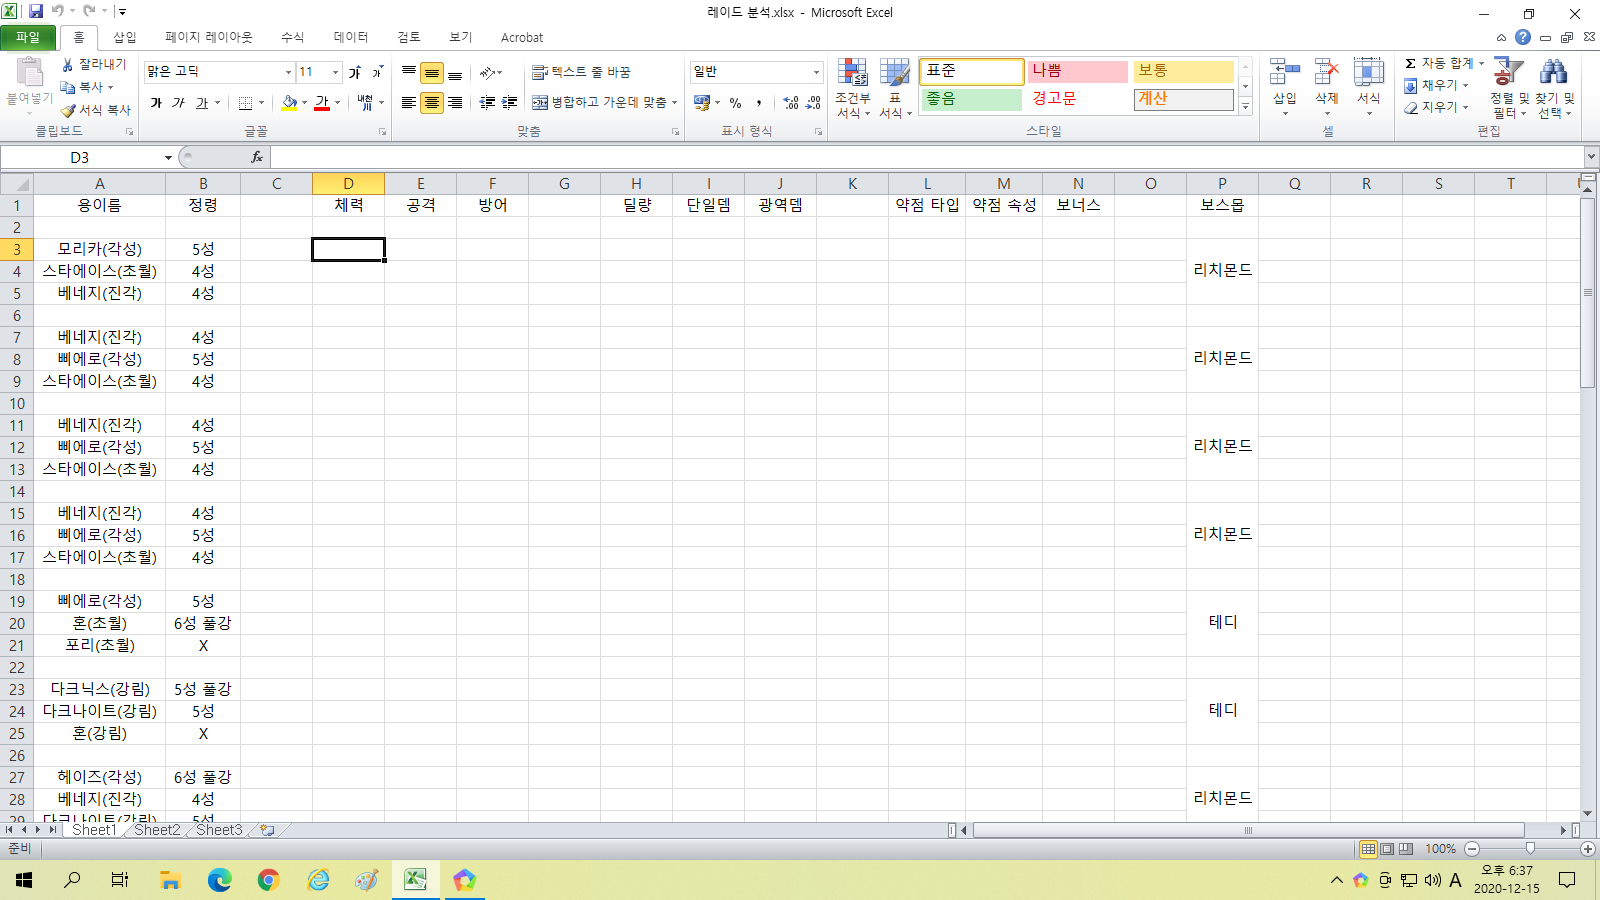Click the percent style icon
The image size is (1600, 900).
point(735,103)
